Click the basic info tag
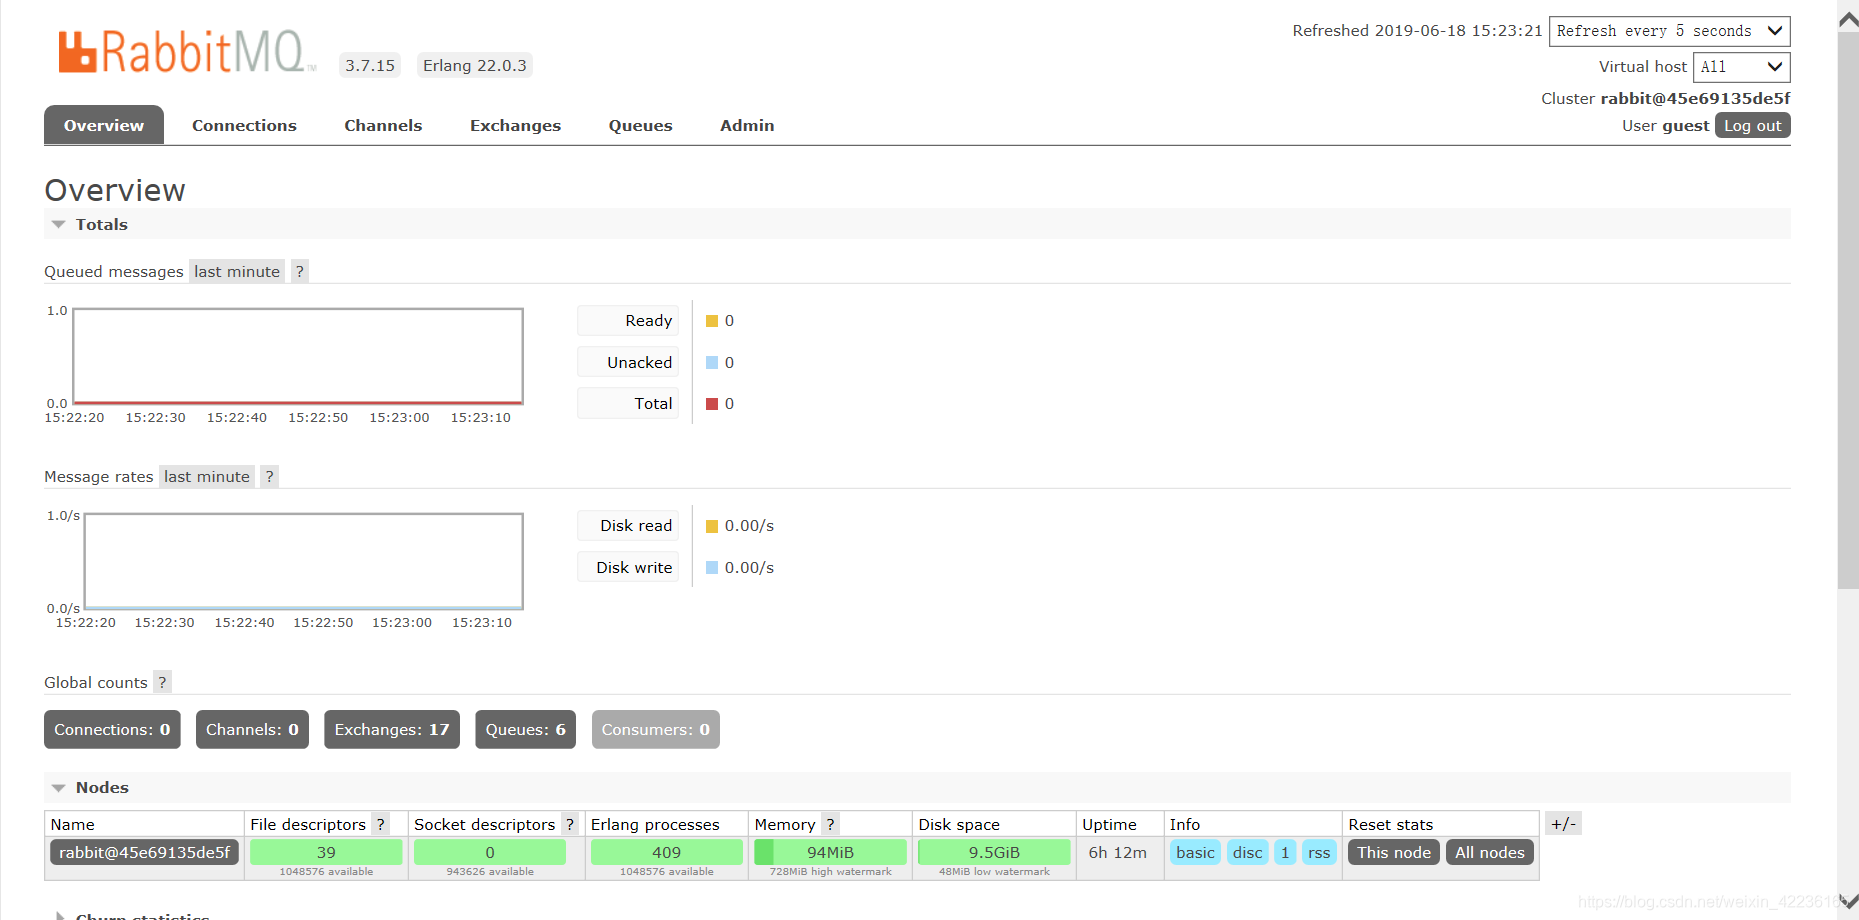This screenshot has width=1859, height=920. (x=1195, y=852)
